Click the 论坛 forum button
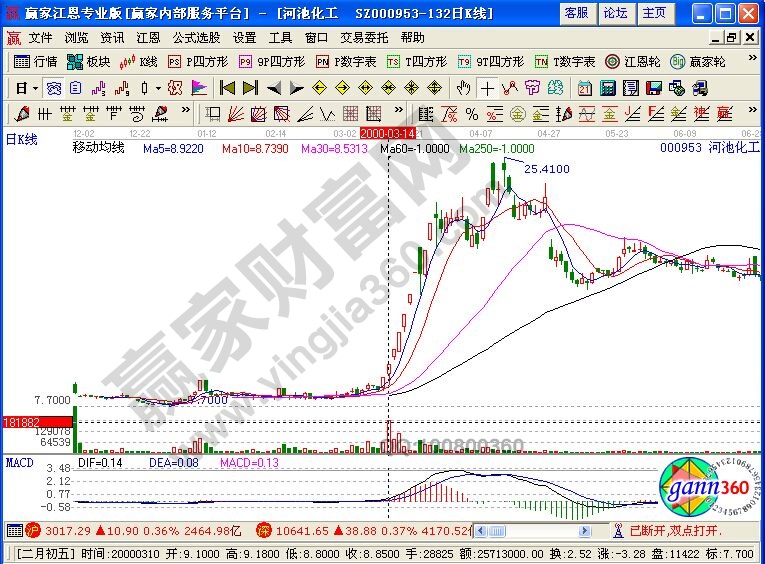The height and width of the screenshot is (564, 765). 615,12
